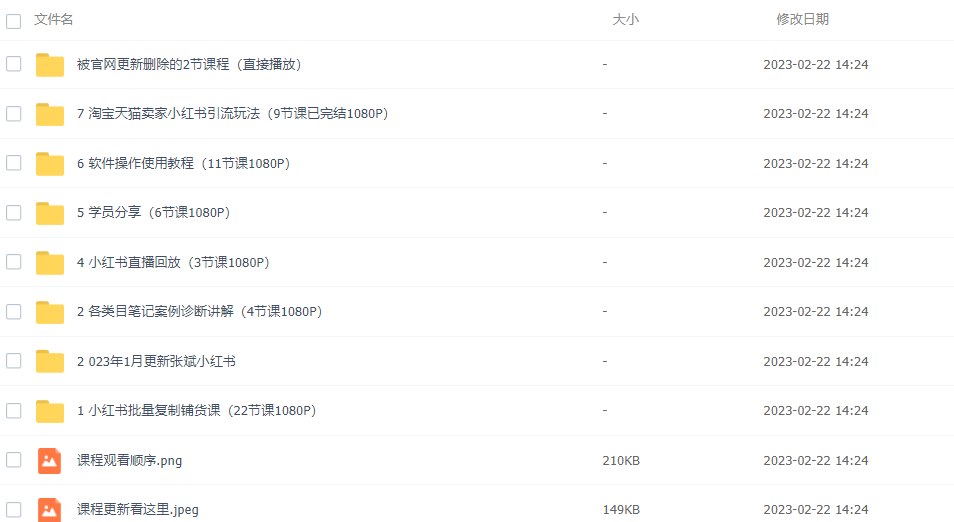Open file name 课程更新看这里.jpeg
The image size is (954, 522).
[138, 510]
